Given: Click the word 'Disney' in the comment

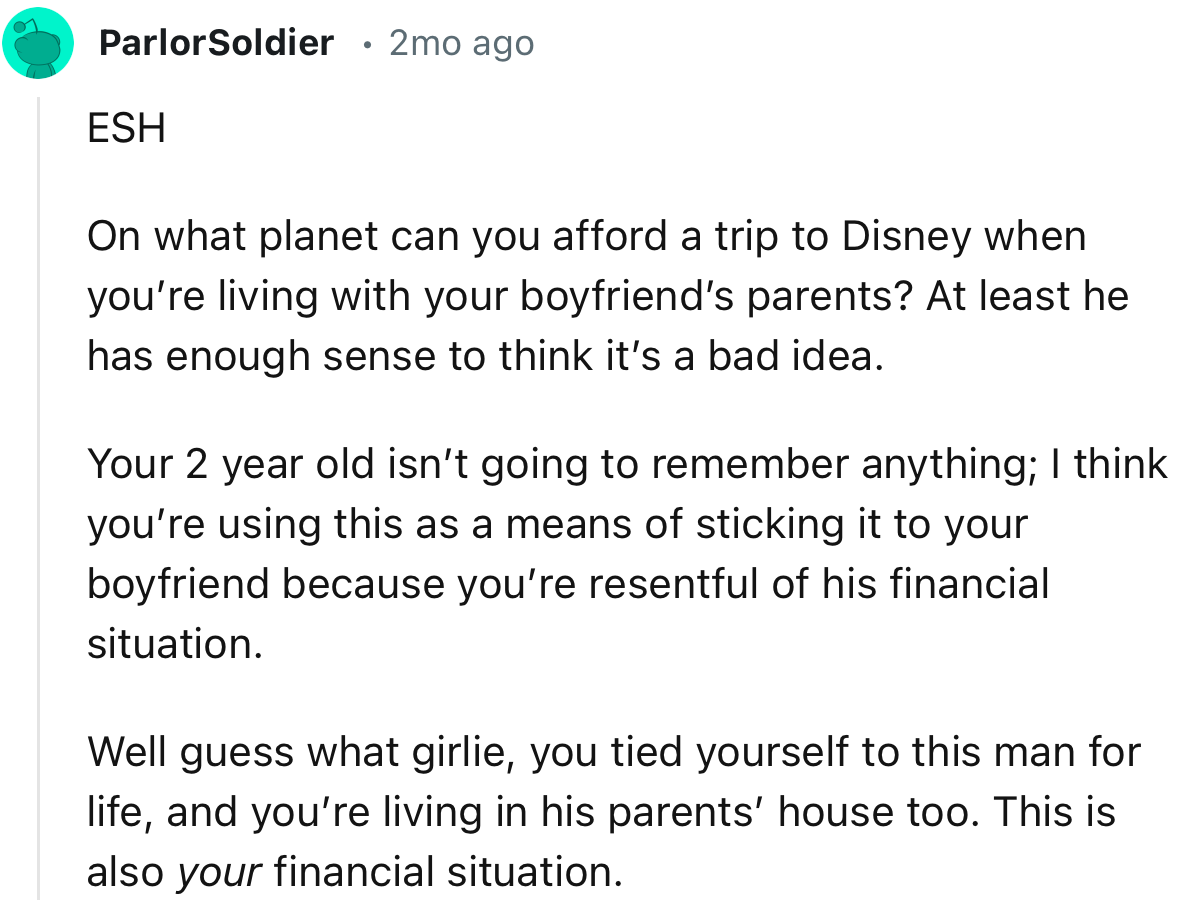Looking at the screenshot, I should click(907, 236).
